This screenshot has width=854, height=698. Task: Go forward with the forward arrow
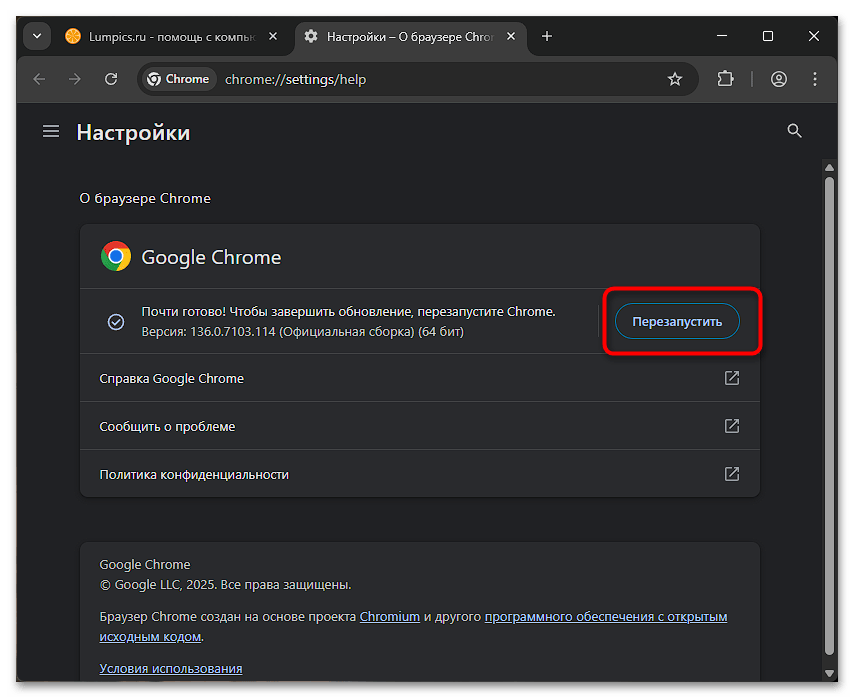75,79
